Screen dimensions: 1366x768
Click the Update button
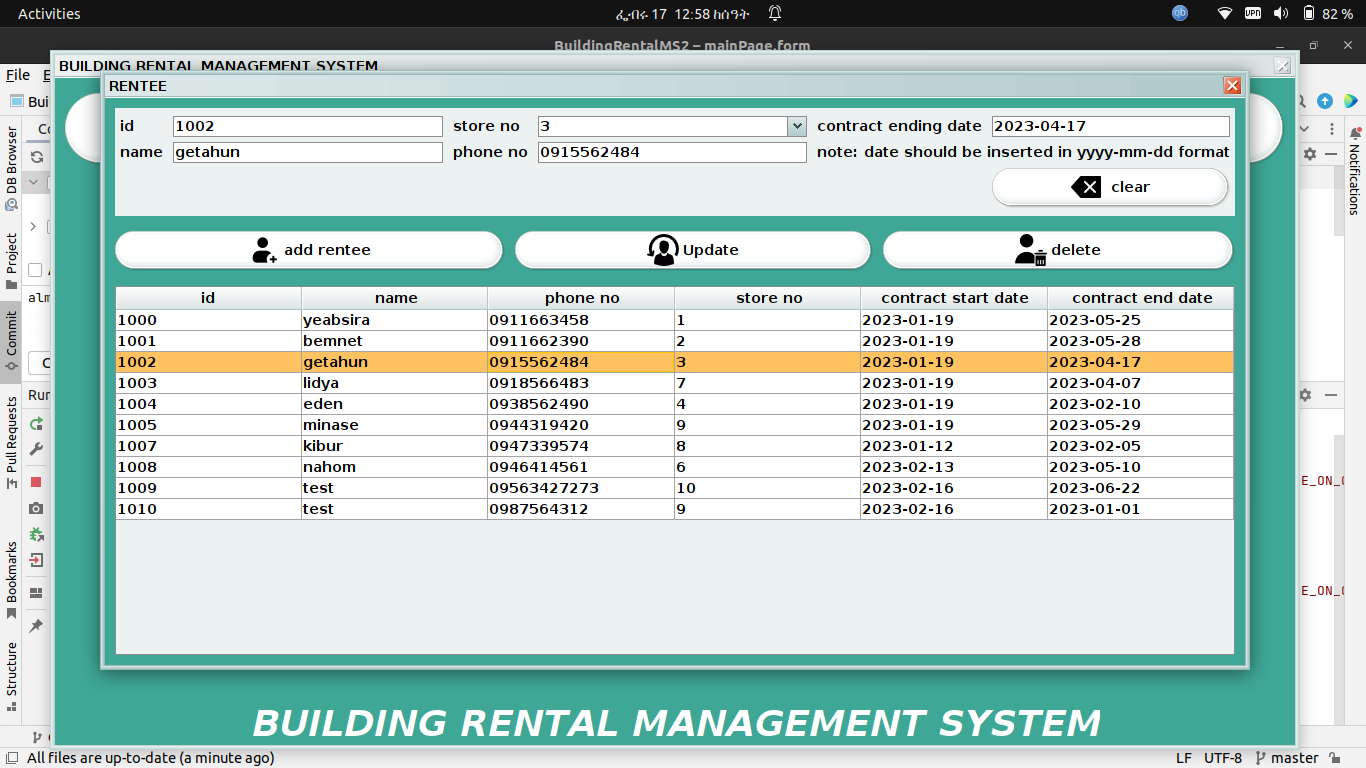(x=692, y=249)
